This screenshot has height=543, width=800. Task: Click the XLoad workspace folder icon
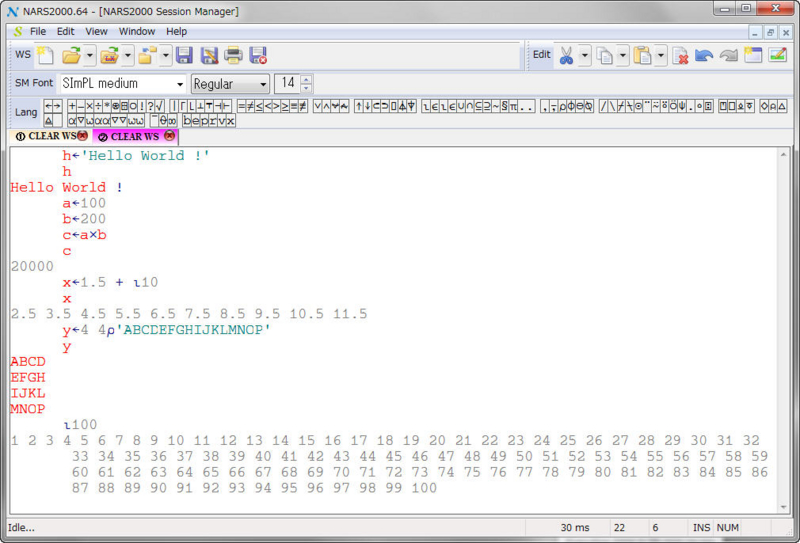pyautogui.click(x=109, y=55)
